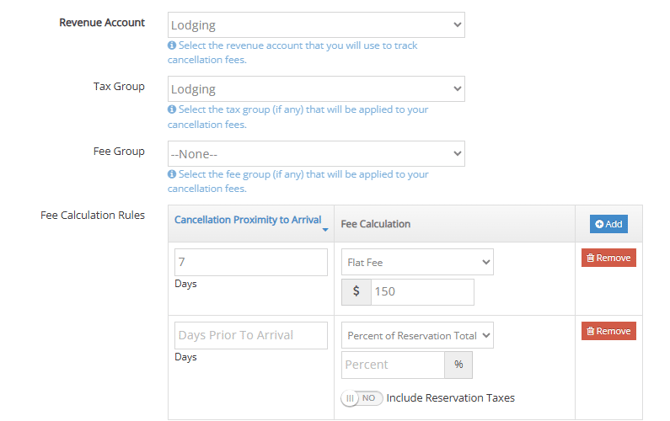Click the 7 days input field

(250, 262)
